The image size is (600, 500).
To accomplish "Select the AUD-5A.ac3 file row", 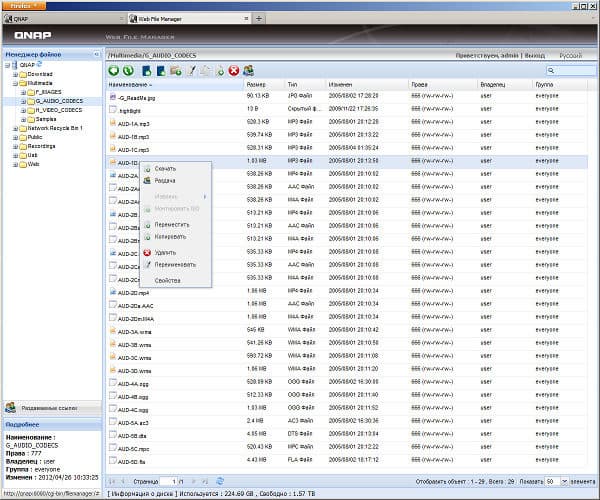I will (x=347, y=421).
